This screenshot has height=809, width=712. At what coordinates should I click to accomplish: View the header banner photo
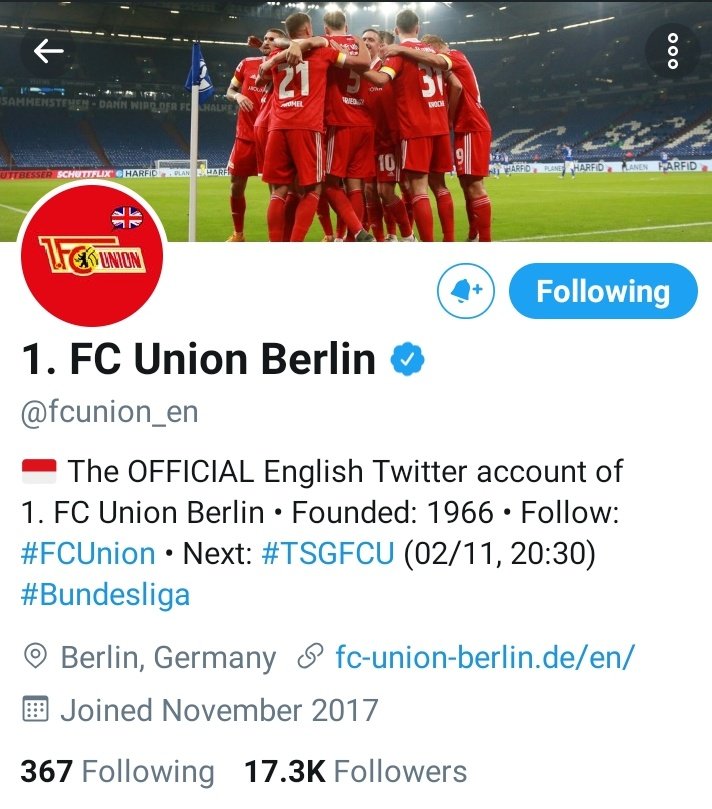(356, 121)
